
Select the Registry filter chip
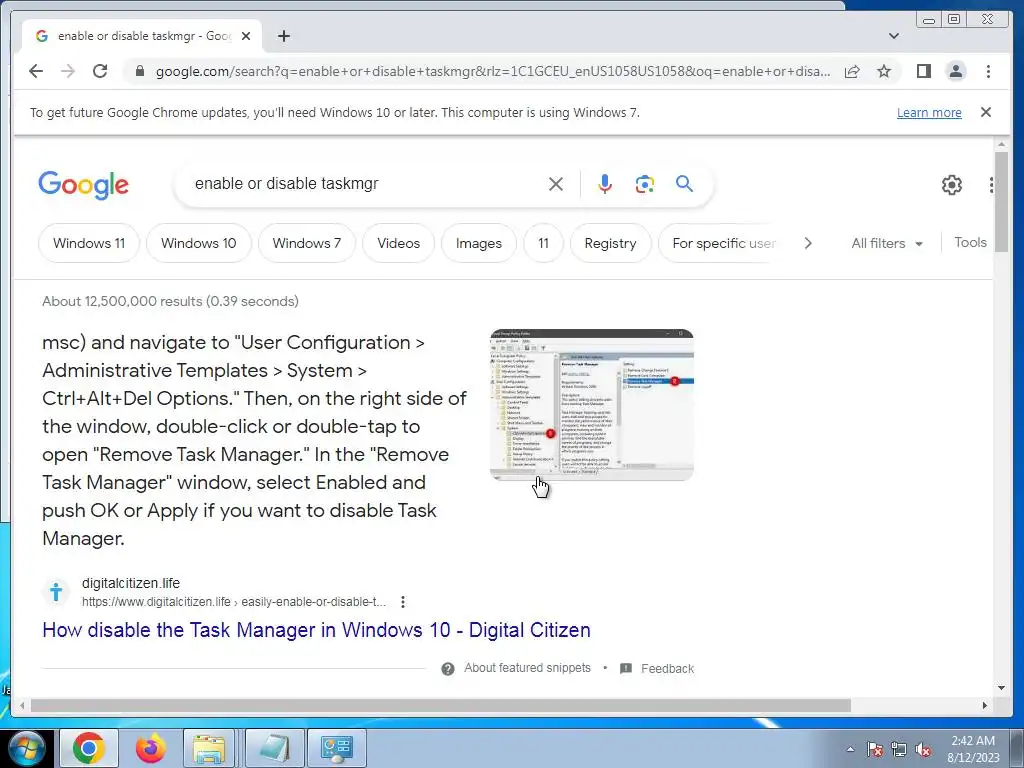(611, 243)
